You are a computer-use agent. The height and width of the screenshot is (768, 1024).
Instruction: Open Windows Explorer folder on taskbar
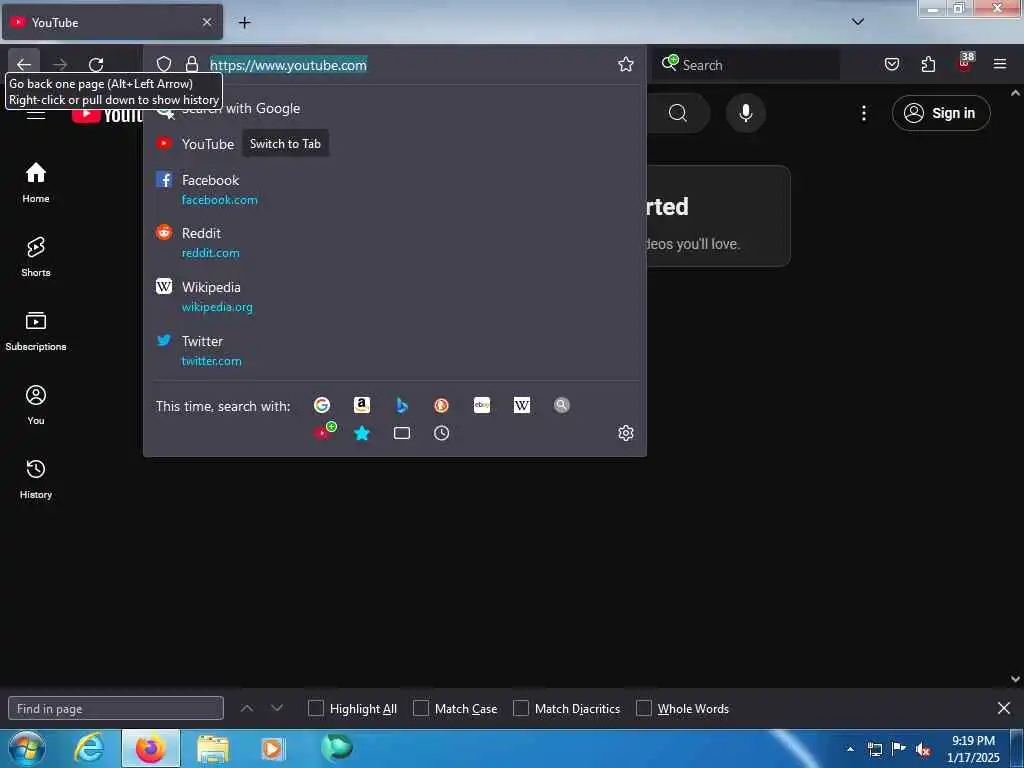[213, 749]
